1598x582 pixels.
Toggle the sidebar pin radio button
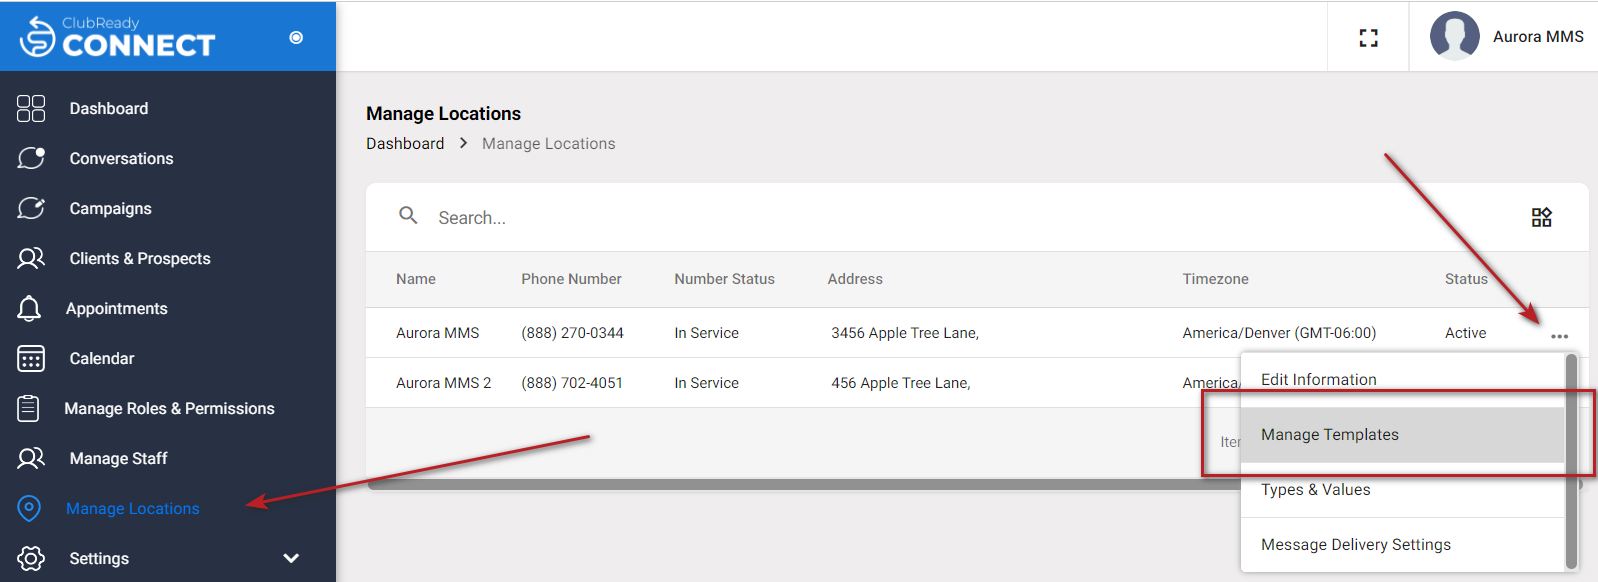(x=296, y=37)
